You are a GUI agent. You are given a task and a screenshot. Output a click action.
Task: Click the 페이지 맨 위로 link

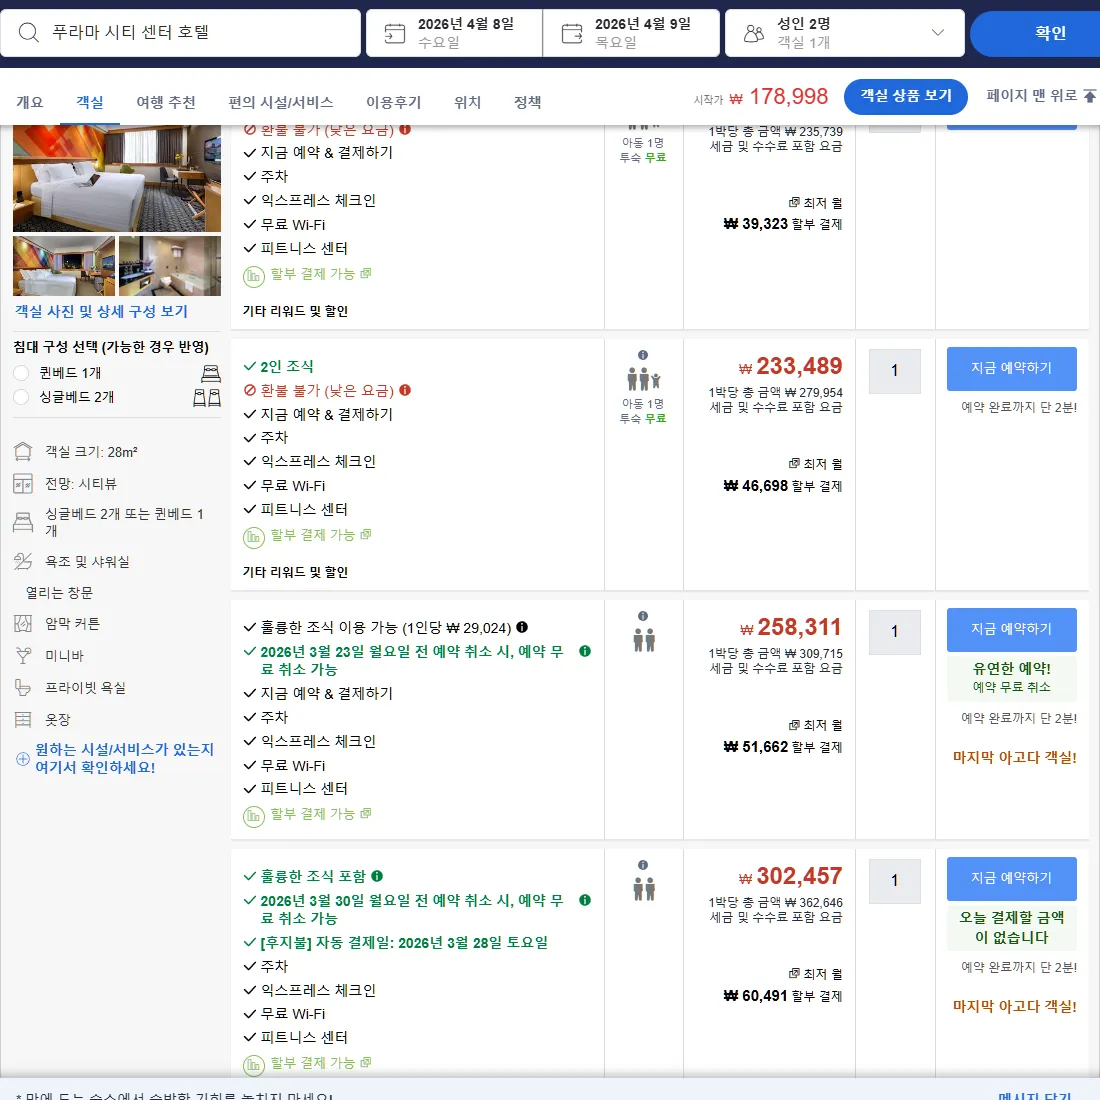tap(1040, 95)
